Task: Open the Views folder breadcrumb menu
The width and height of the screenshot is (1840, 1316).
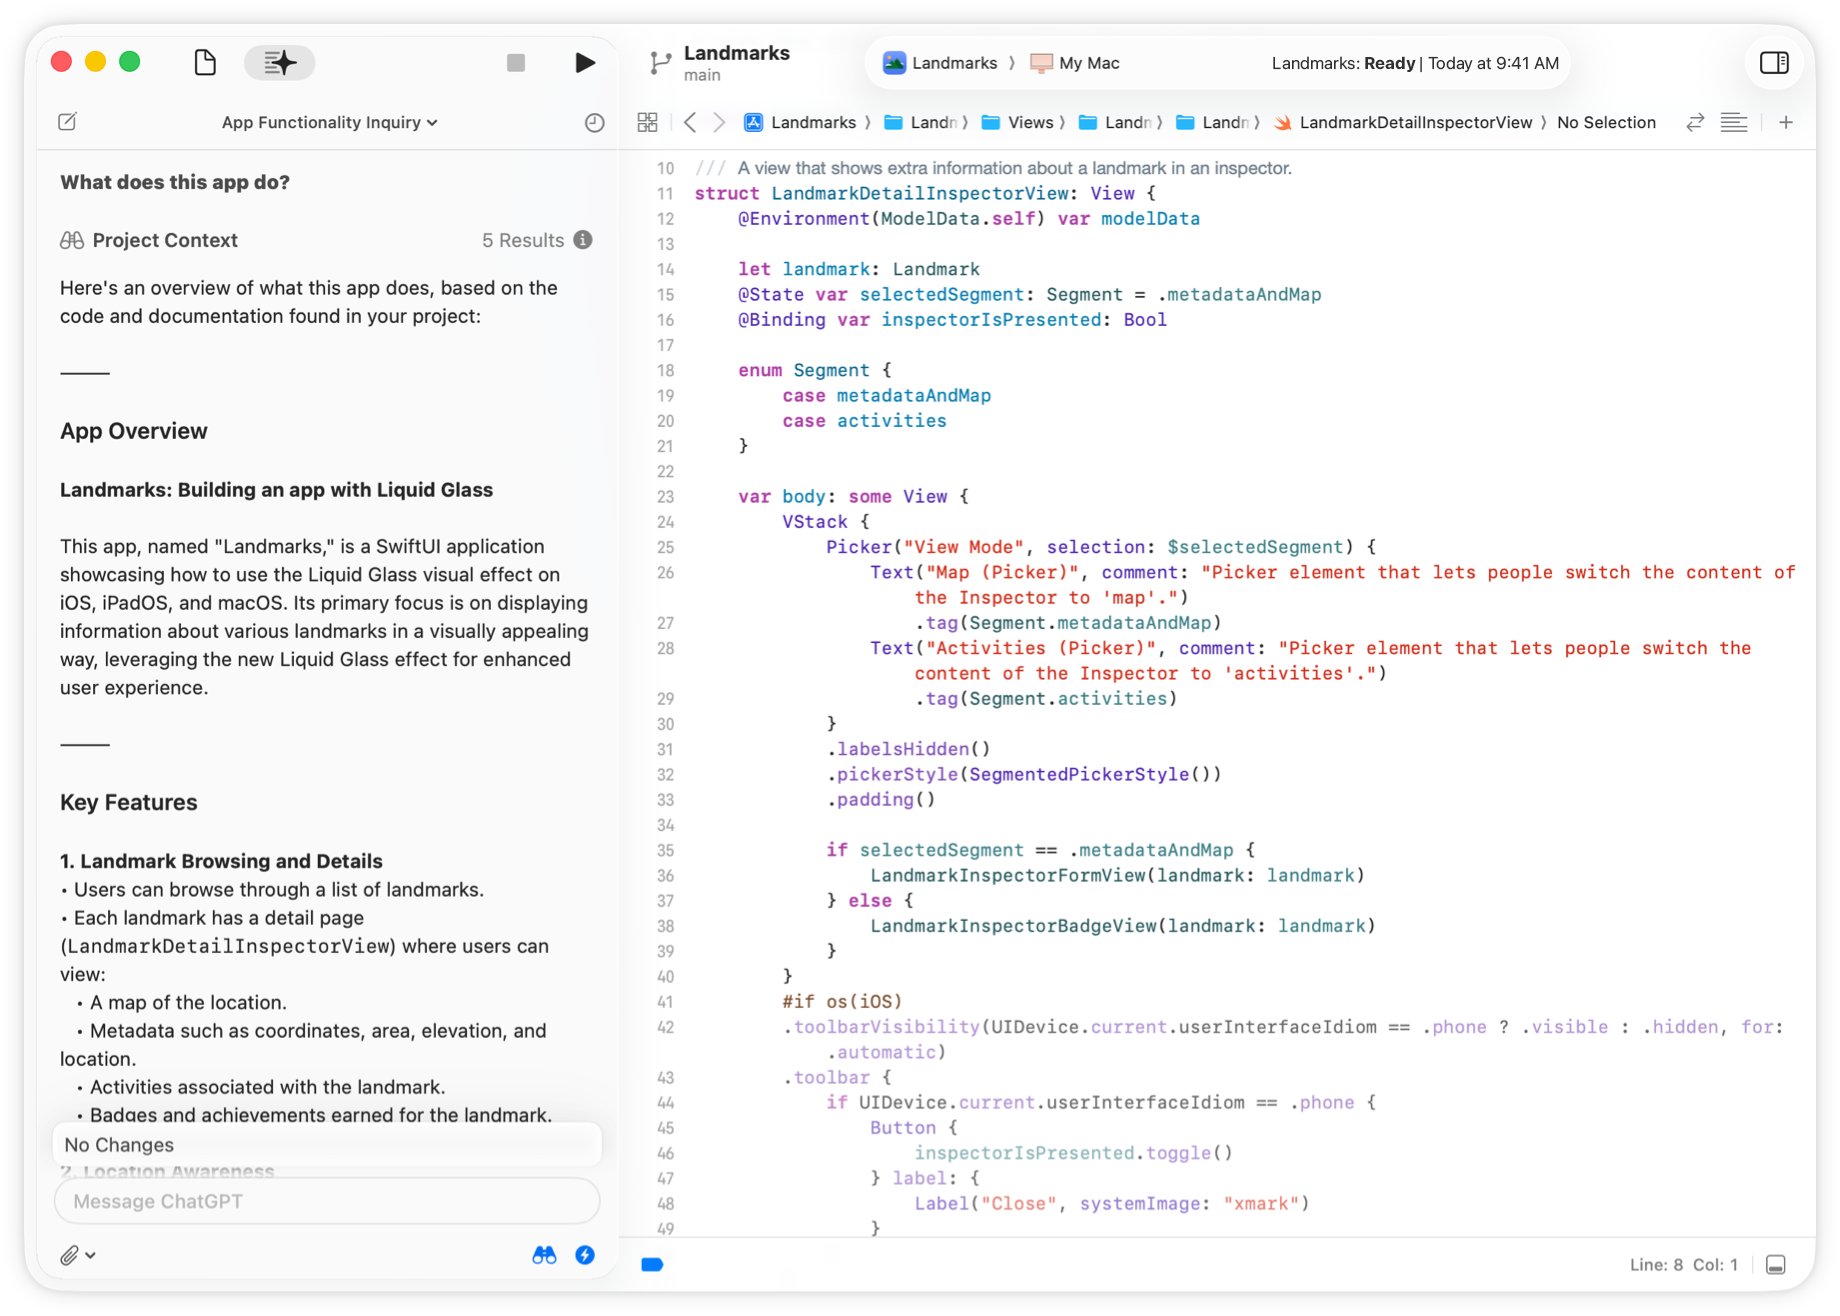Action: (x=1029, y=122)
